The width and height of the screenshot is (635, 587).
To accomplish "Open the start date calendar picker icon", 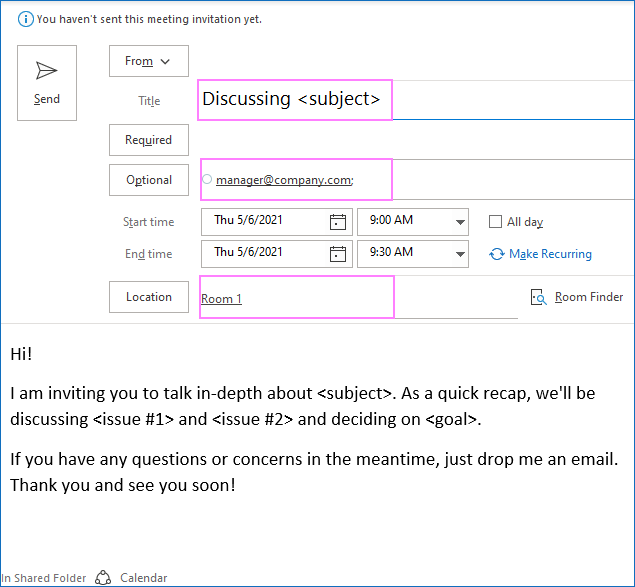I will tap(338, 222).
